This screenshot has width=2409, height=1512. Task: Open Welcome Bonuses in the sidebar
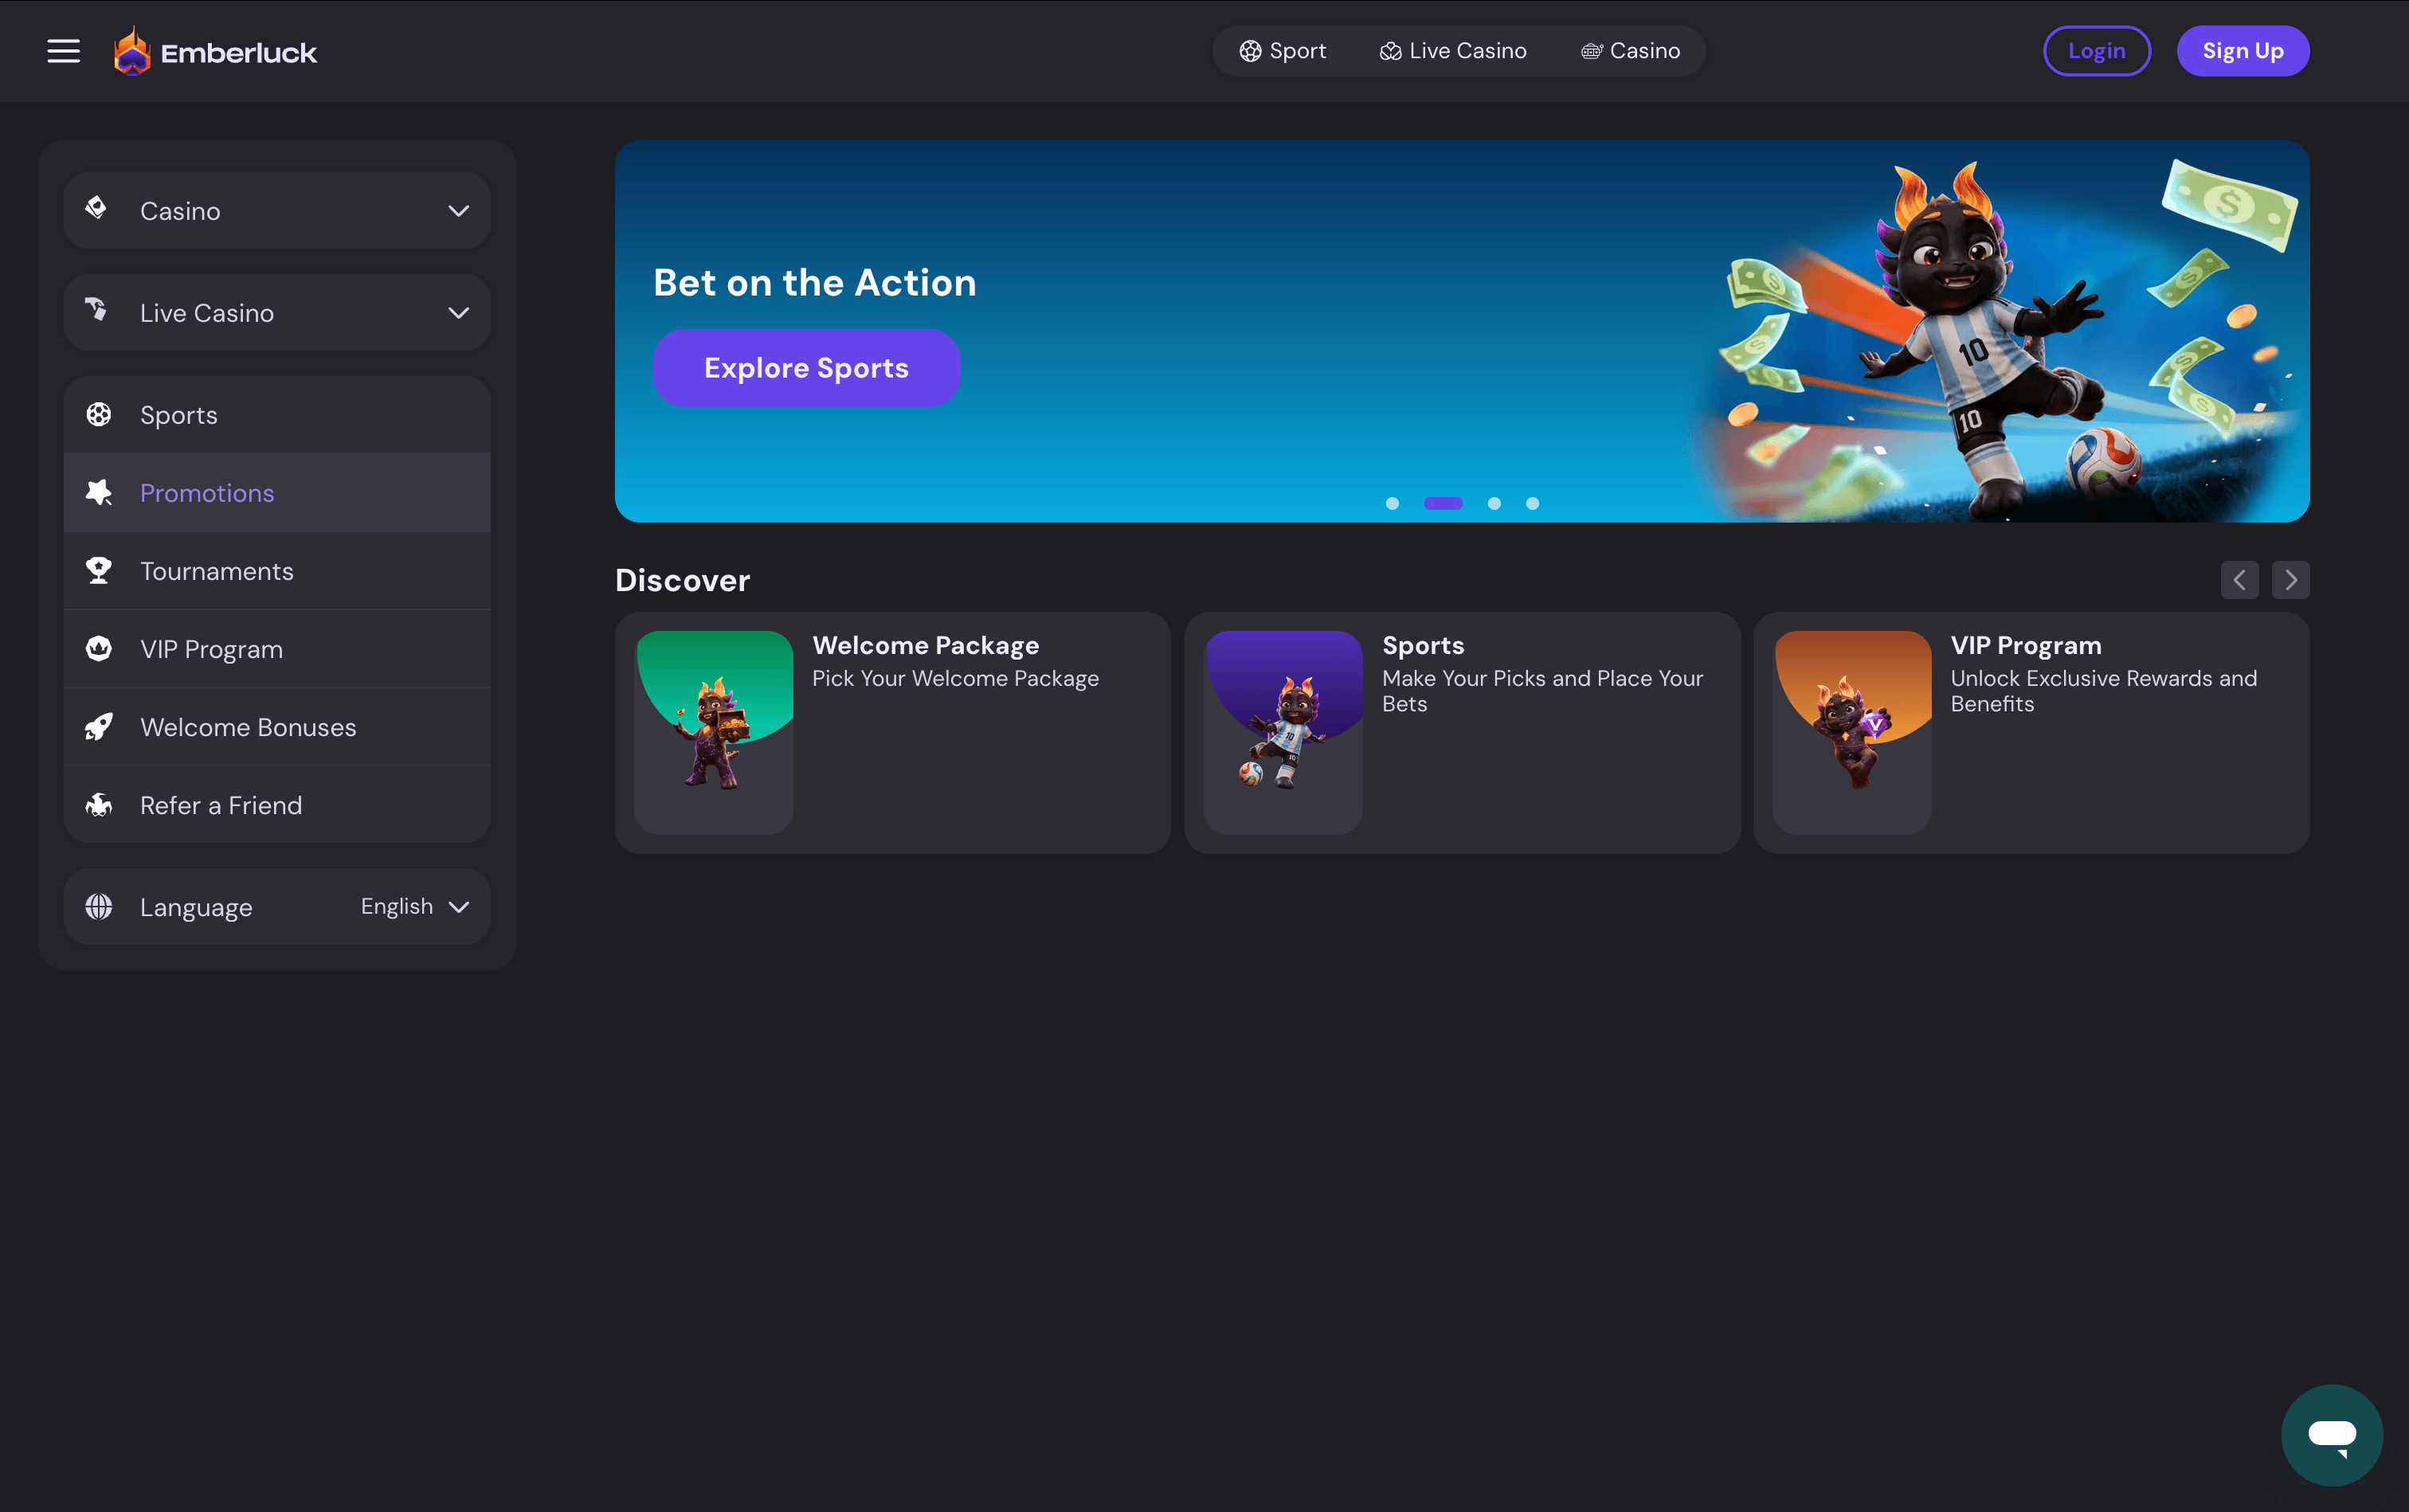pyautogui.click(x=277, y=727)
